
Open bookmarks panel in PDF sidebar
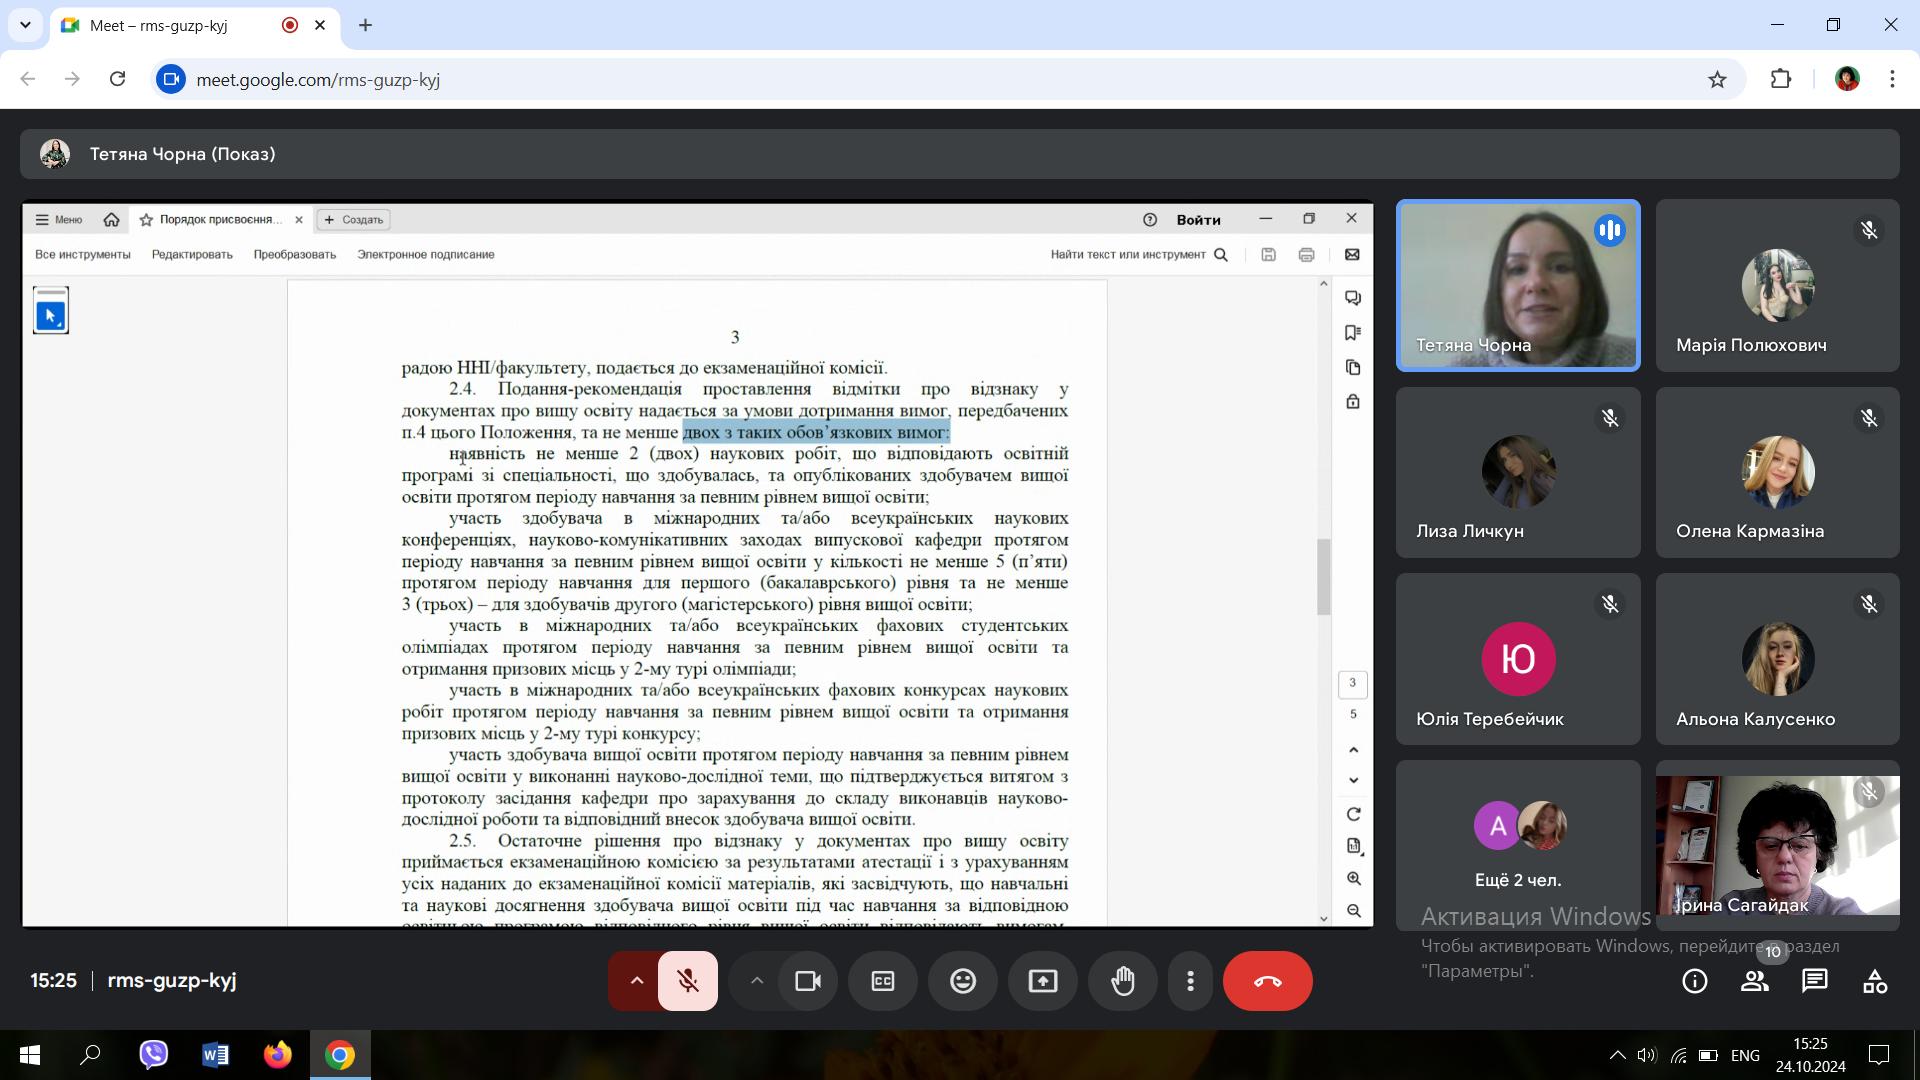[1353, 332]
